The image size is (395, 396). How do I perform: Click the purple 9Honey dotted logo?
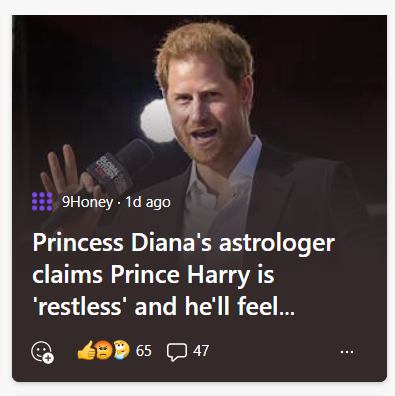pyautogui.click(x=42, y=202)
